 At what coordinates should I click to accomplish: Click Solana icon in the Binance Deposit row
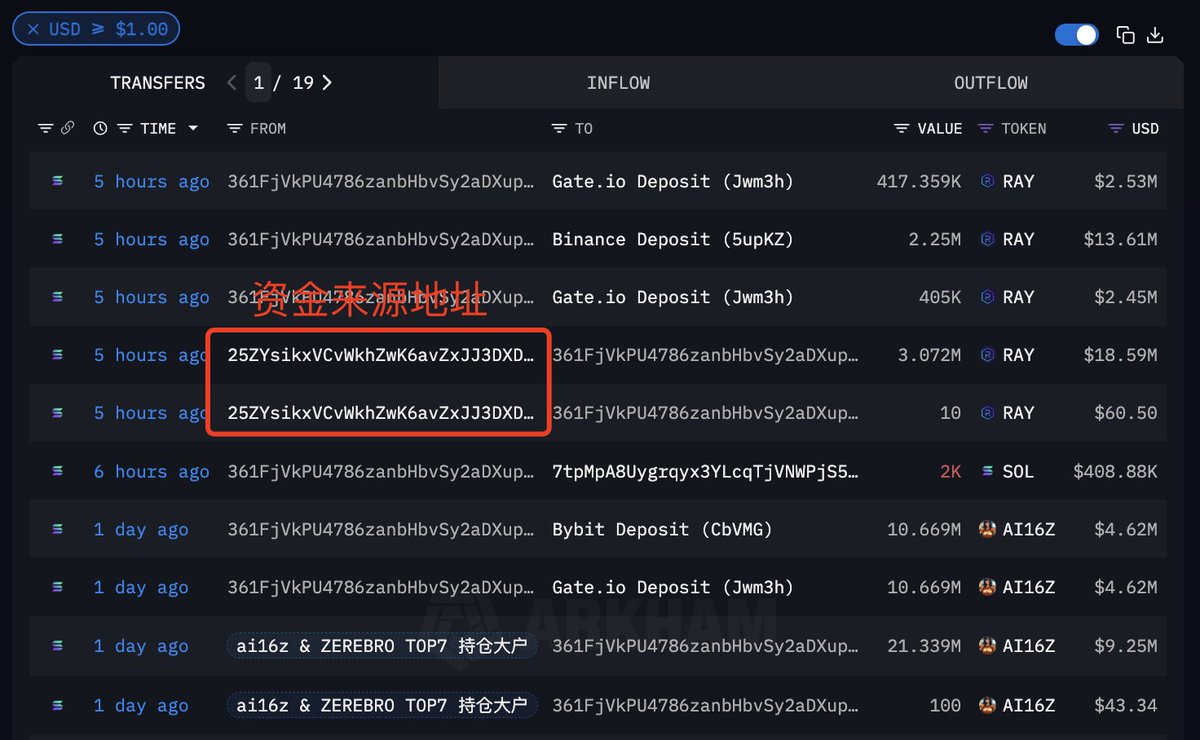click(x=57, y=239)
